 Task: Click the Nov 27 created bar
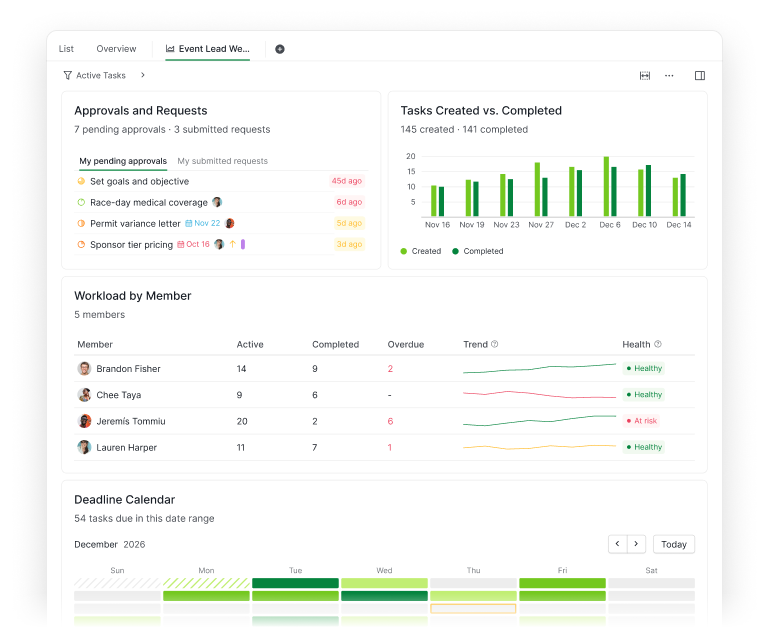tap(537, 190)
